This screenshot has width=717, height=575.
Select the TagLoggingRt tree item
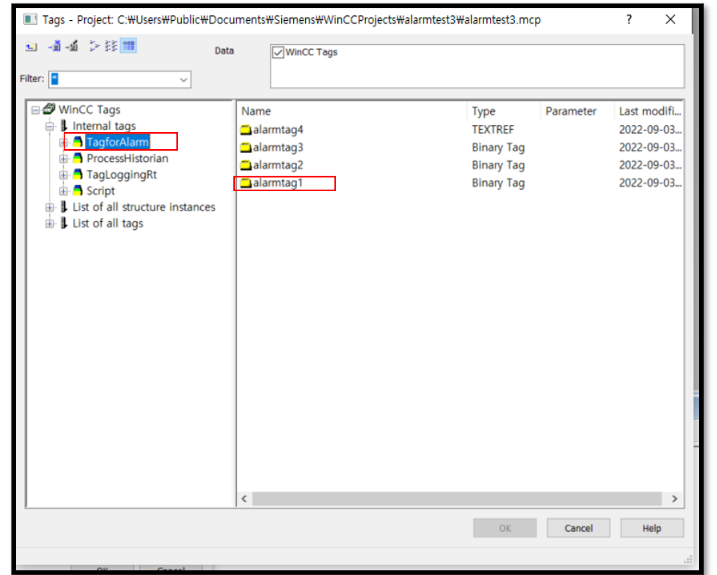click(122, 175)
